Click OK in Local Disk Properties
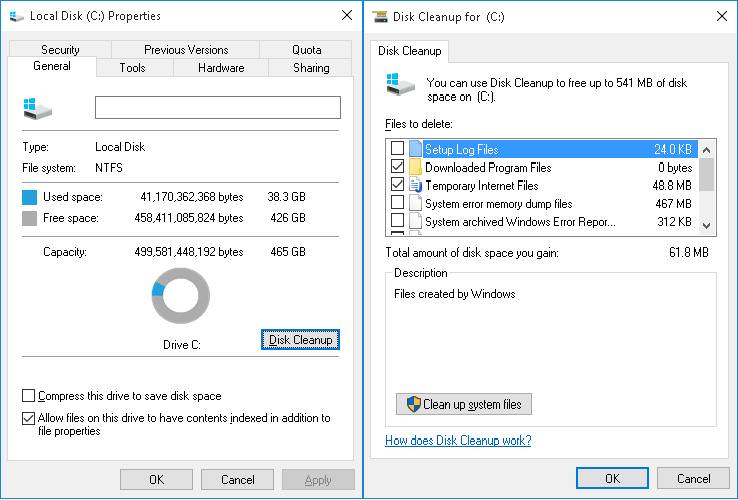Screen dimensions: 738x500 click(x=156, y=479)
